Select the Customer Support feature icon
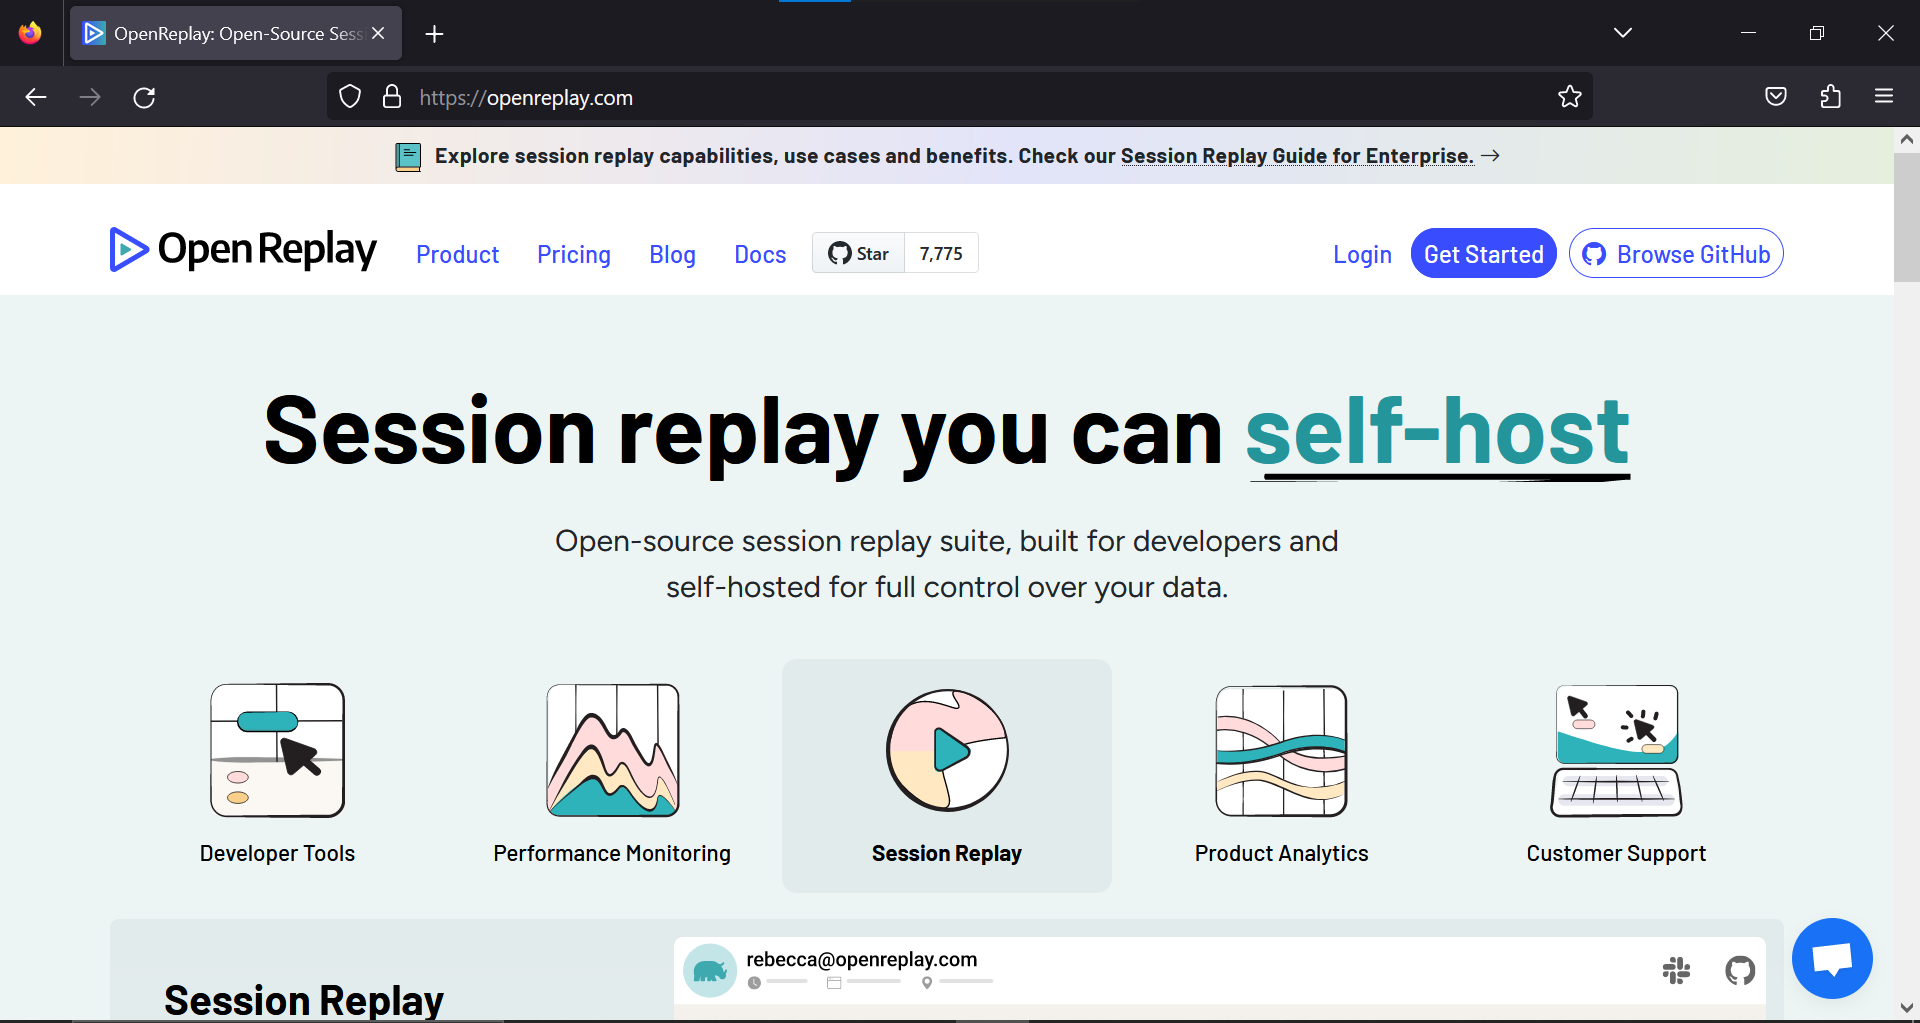The height and width of the screenshot is (1023, 1920). 1616,750
